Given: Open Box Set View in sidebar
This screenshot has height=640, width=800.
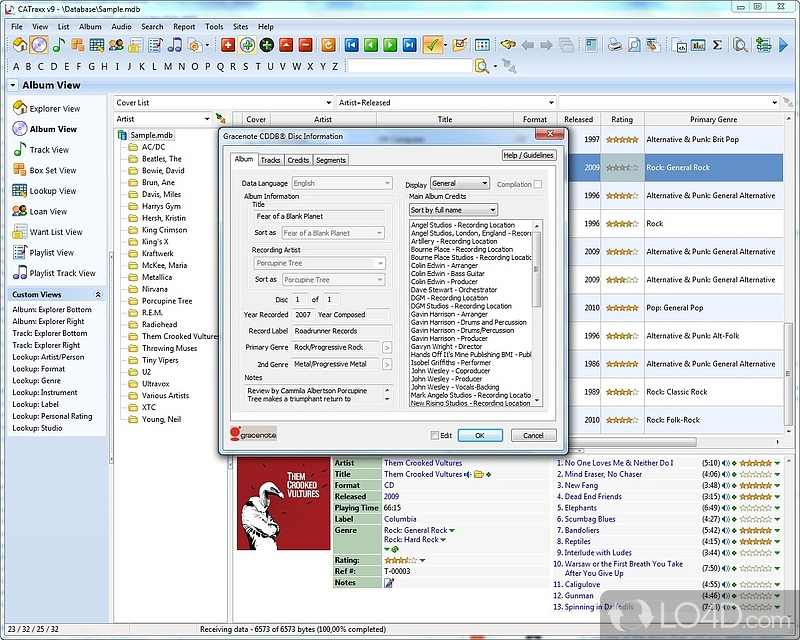Looking at the screenshot, I should coord(52,170).
